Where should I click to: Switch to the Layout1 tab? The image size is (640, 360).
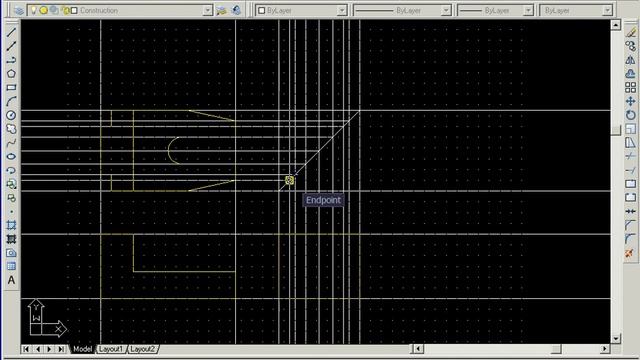(110, 349)
